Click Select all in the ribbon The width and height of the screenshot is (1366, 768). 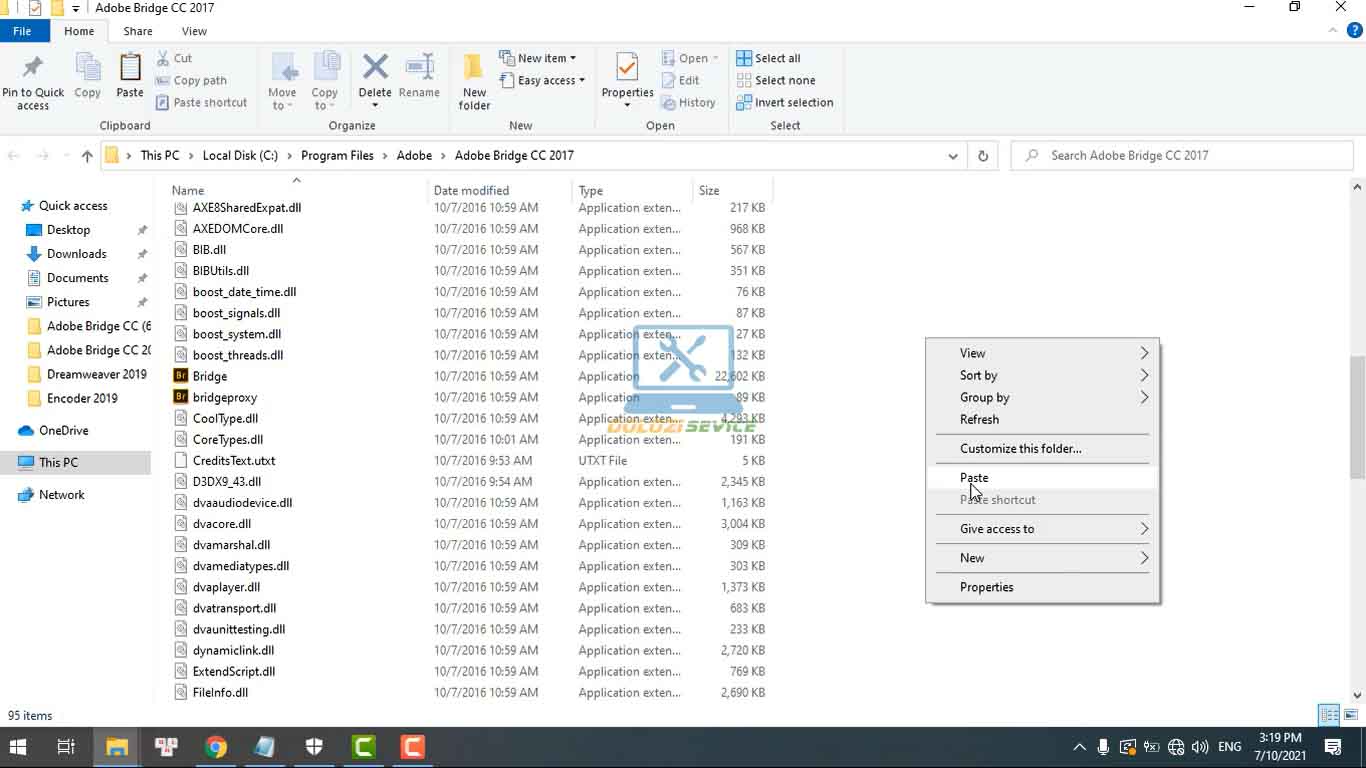pos(768,58)
